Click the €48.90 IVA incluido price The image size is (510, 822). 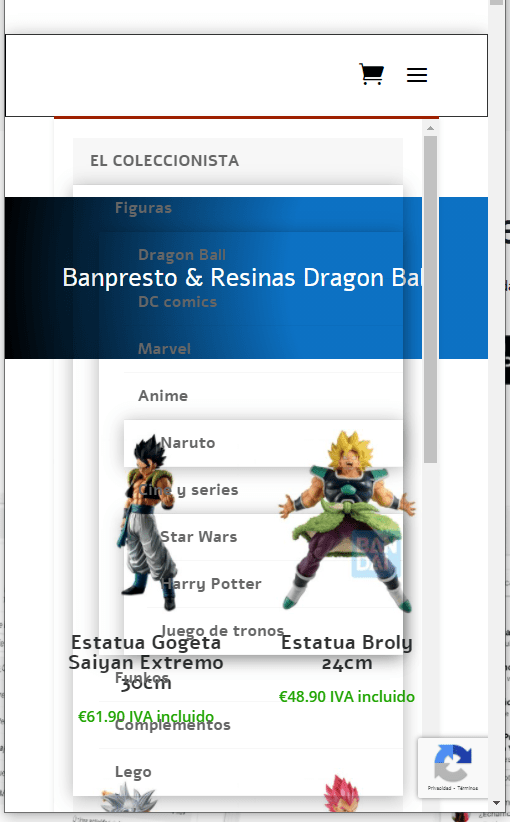[346, 696]
